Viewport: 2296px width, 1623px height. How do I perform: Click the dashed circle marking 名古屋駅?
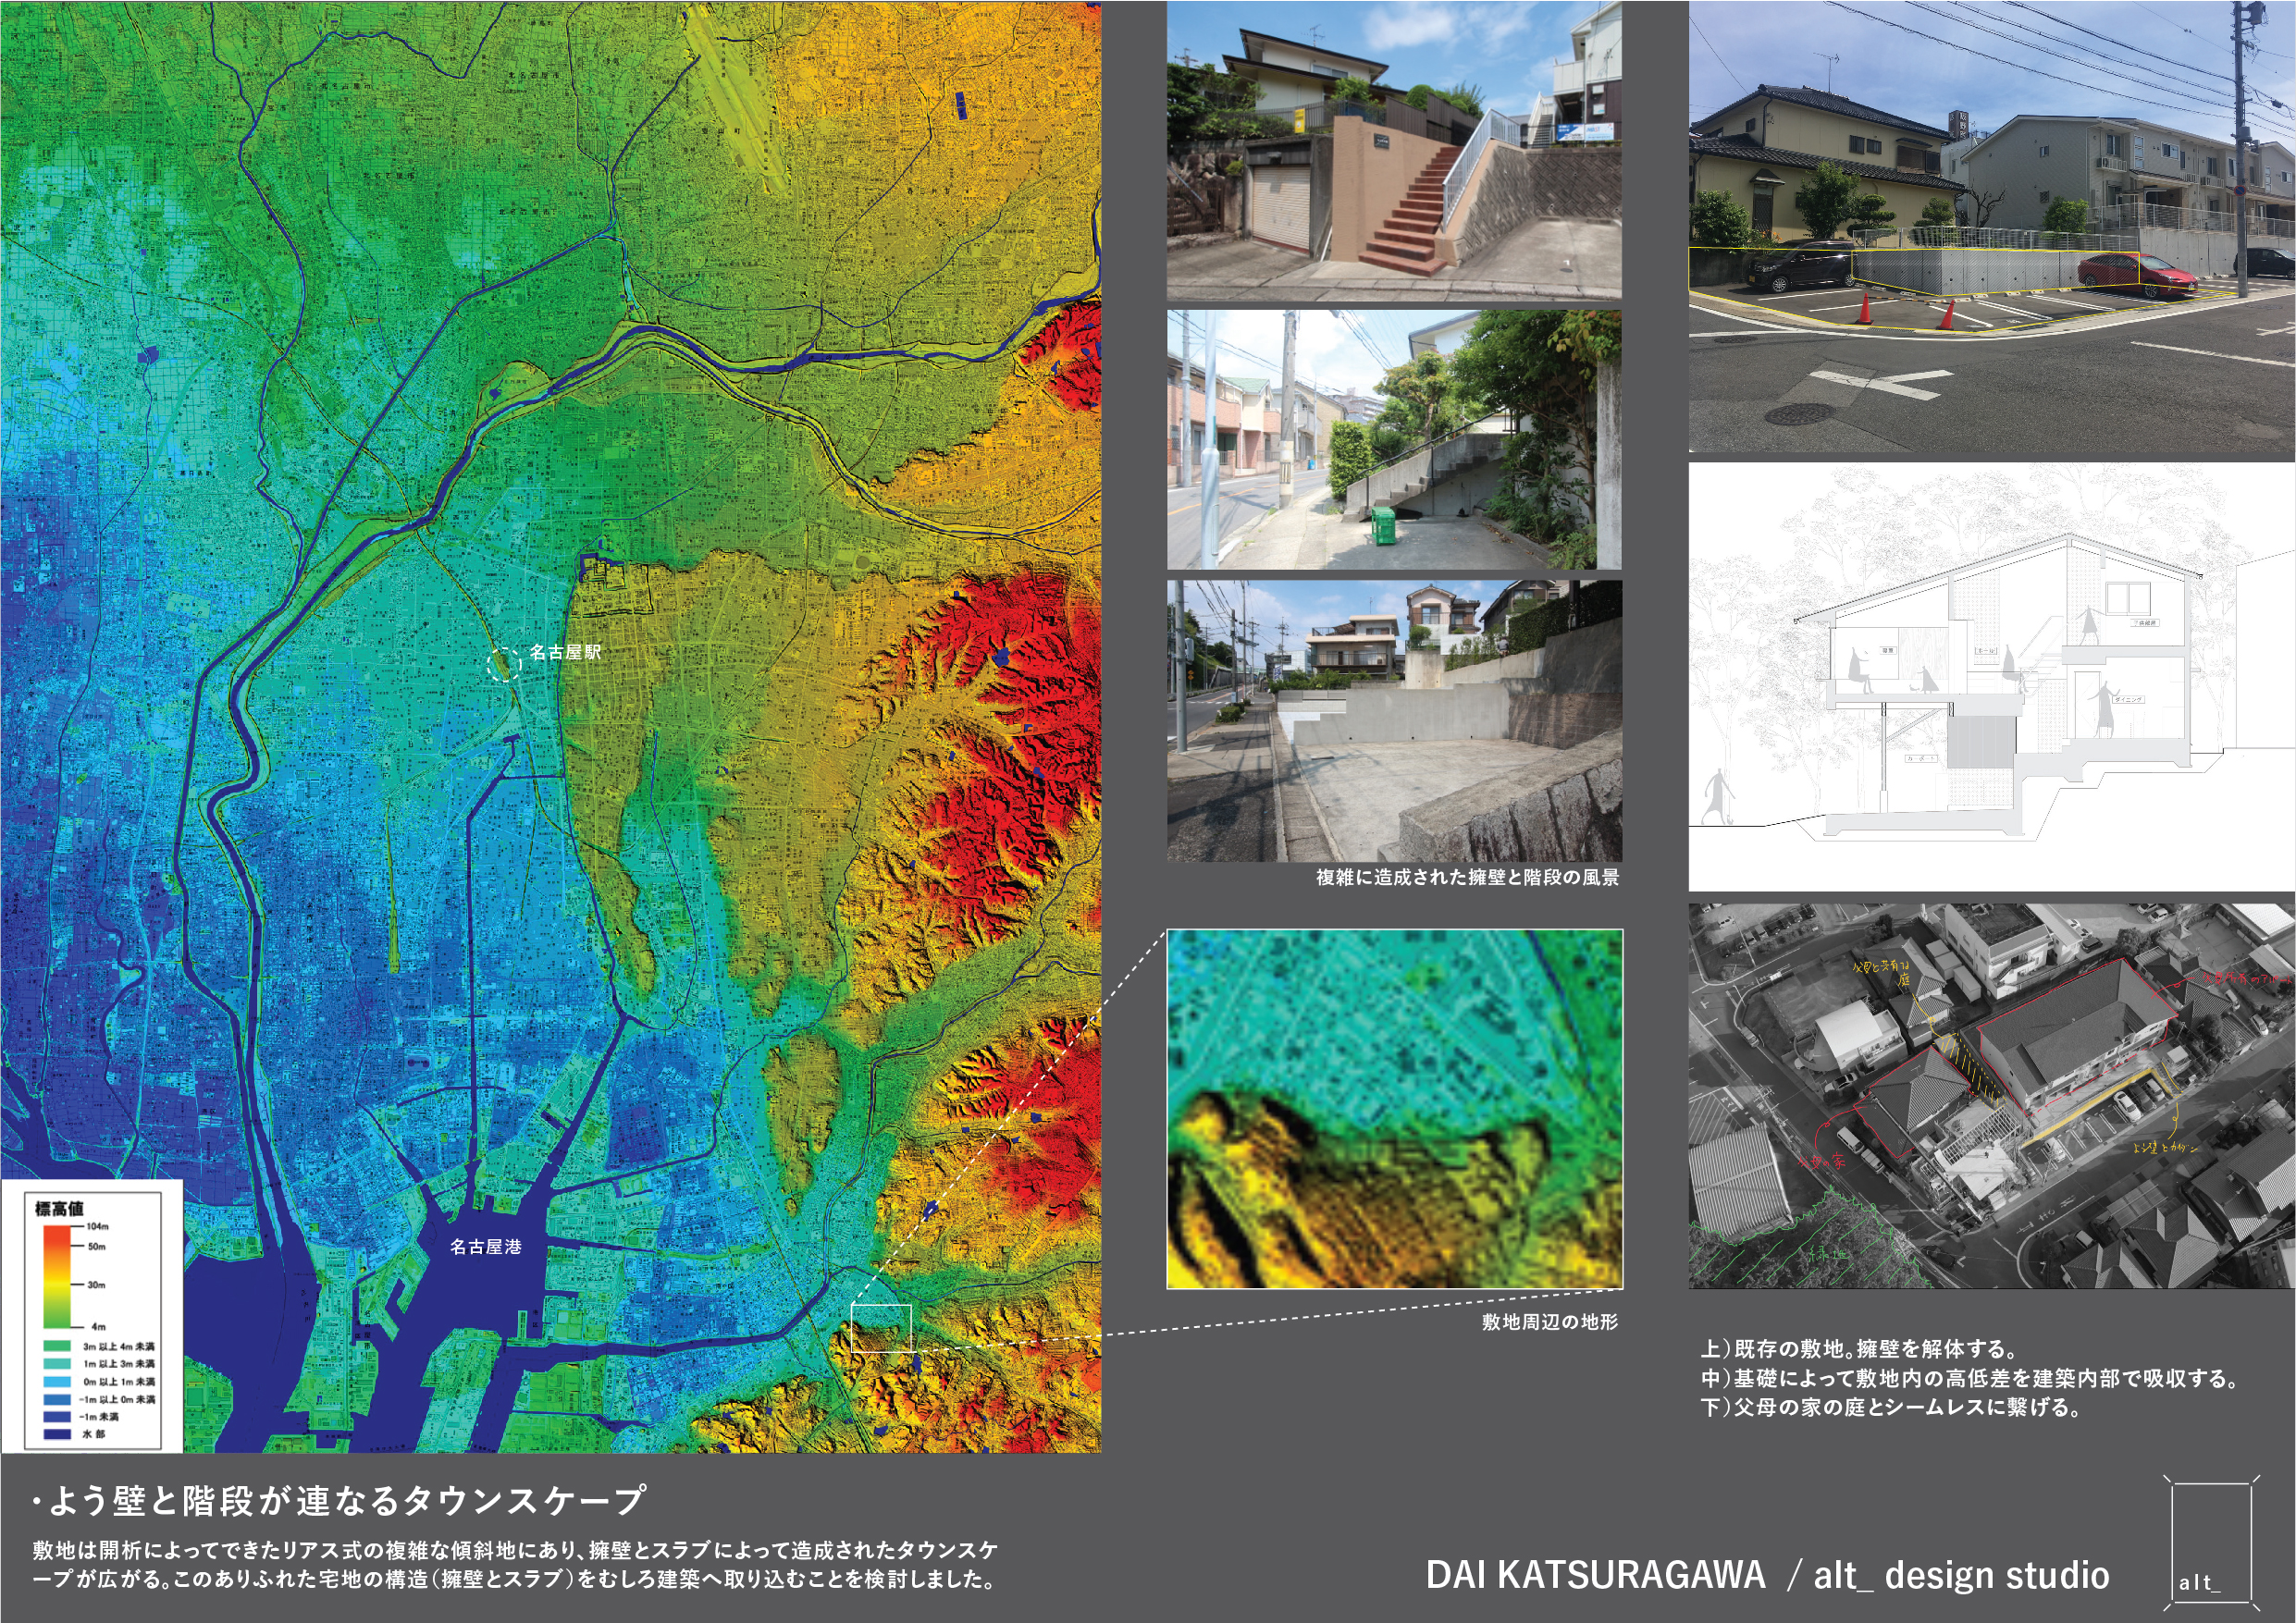click(504, 664)
